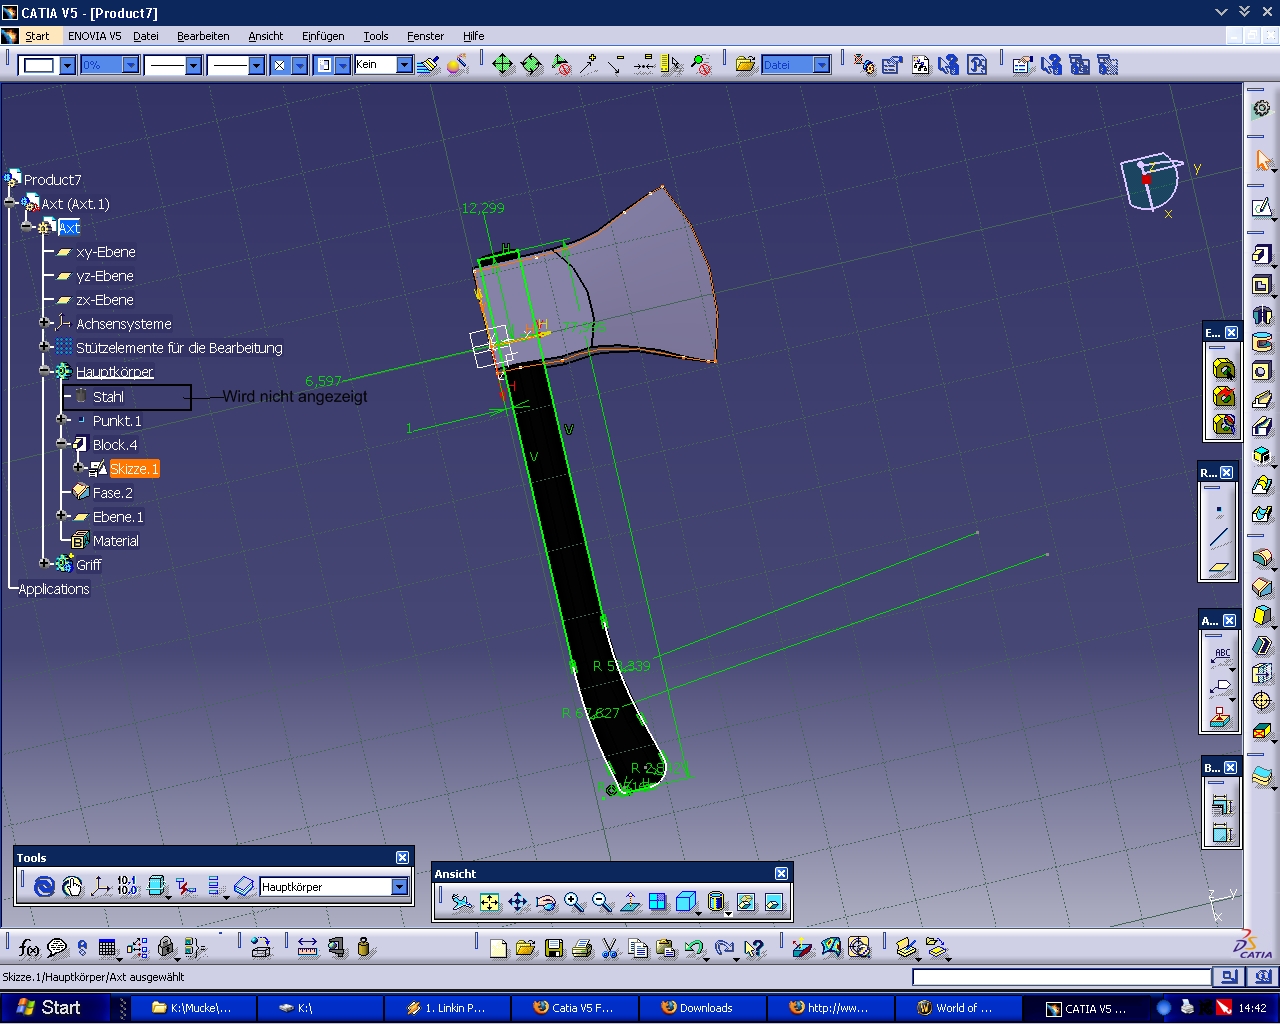Click the Cut scissors icon
Screen dimensions: 1280x1024
610,948
